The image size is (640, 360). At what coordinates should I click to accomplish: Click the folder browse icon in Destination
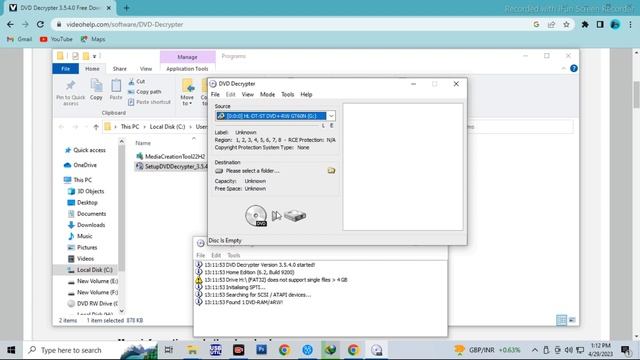click(331, 171)
